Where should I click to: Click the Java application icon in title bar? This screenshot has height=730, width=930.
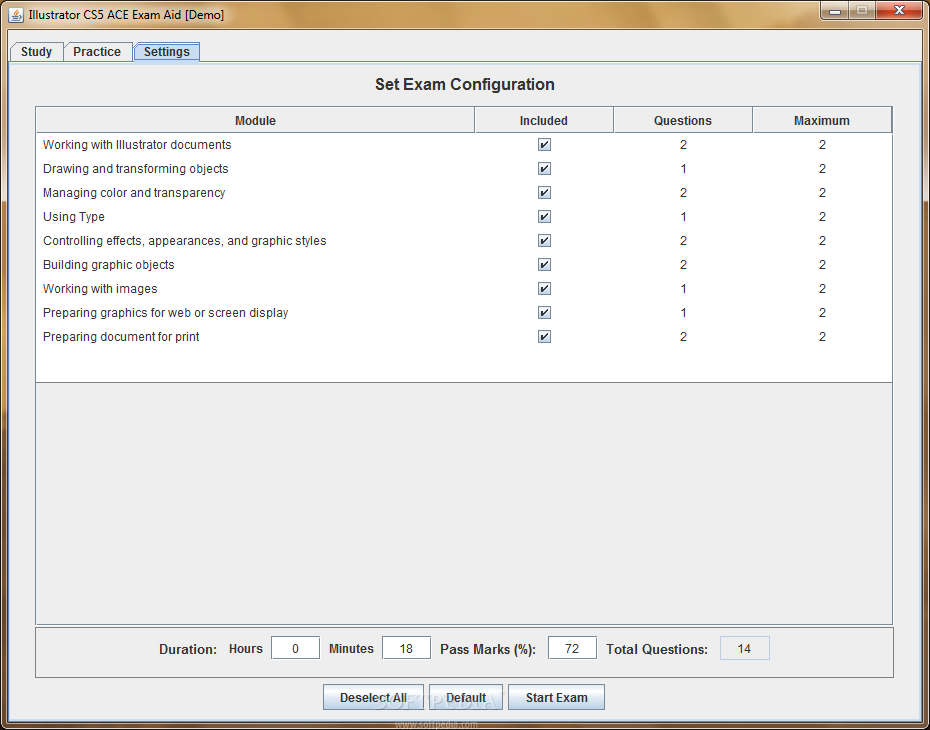[16, 15]
